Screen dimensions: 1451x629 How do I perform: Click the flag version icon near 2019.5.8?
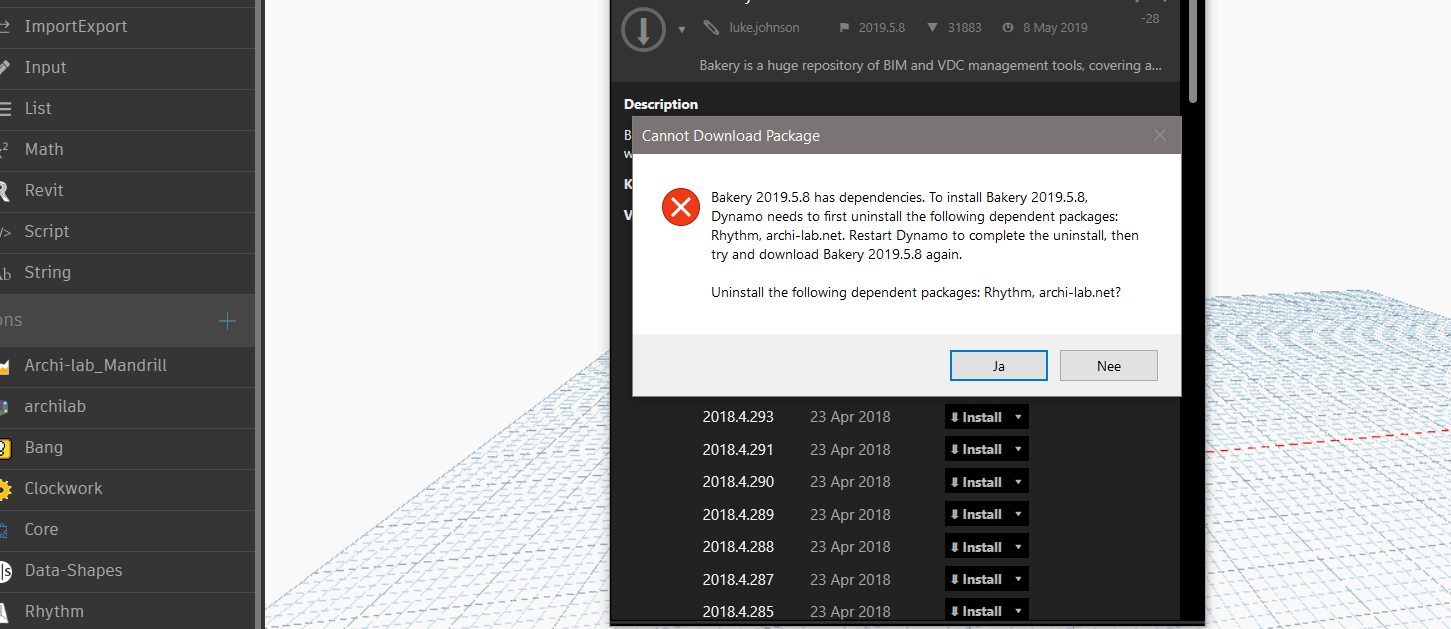(843, 28)
